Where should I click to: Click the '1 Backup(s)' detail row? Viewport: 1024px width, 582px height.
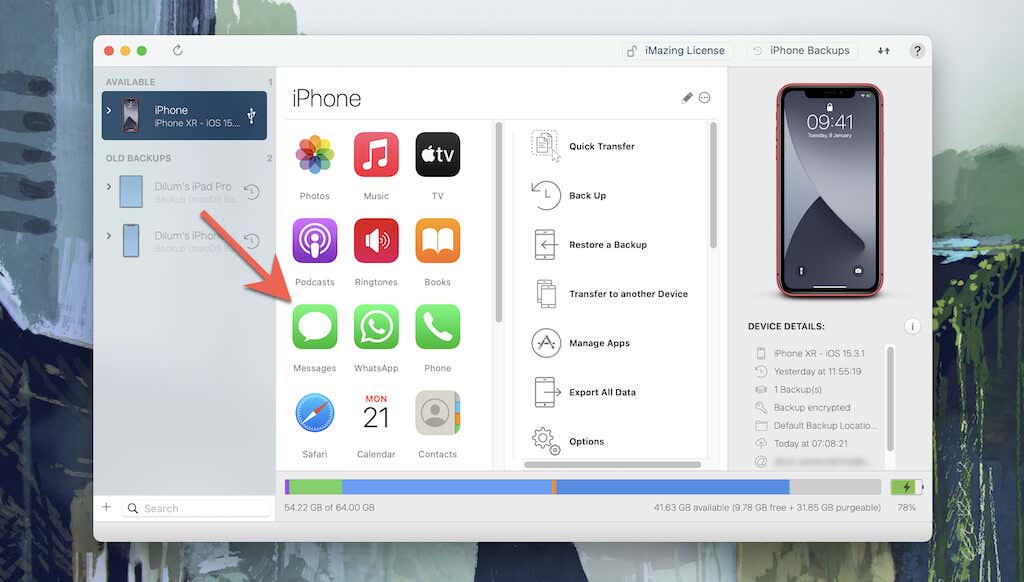797,389
